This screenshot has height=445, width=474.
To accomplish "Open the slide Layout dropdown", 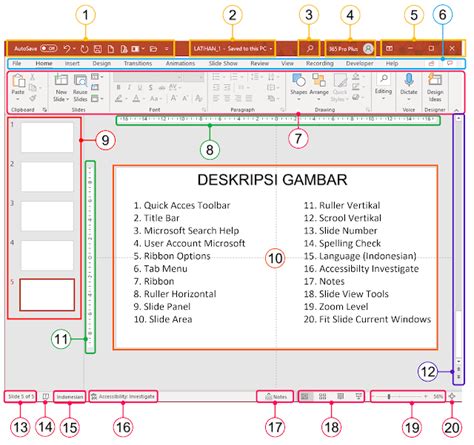I will pos(97,77).
